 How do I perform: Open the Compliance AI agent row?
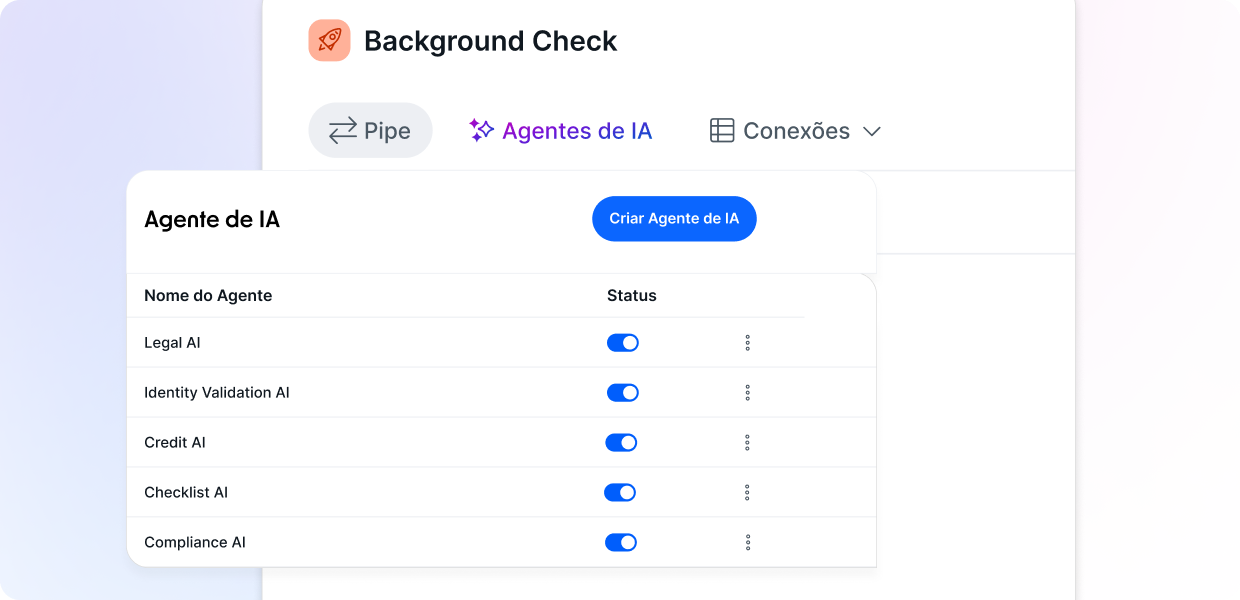coord(195,542)
